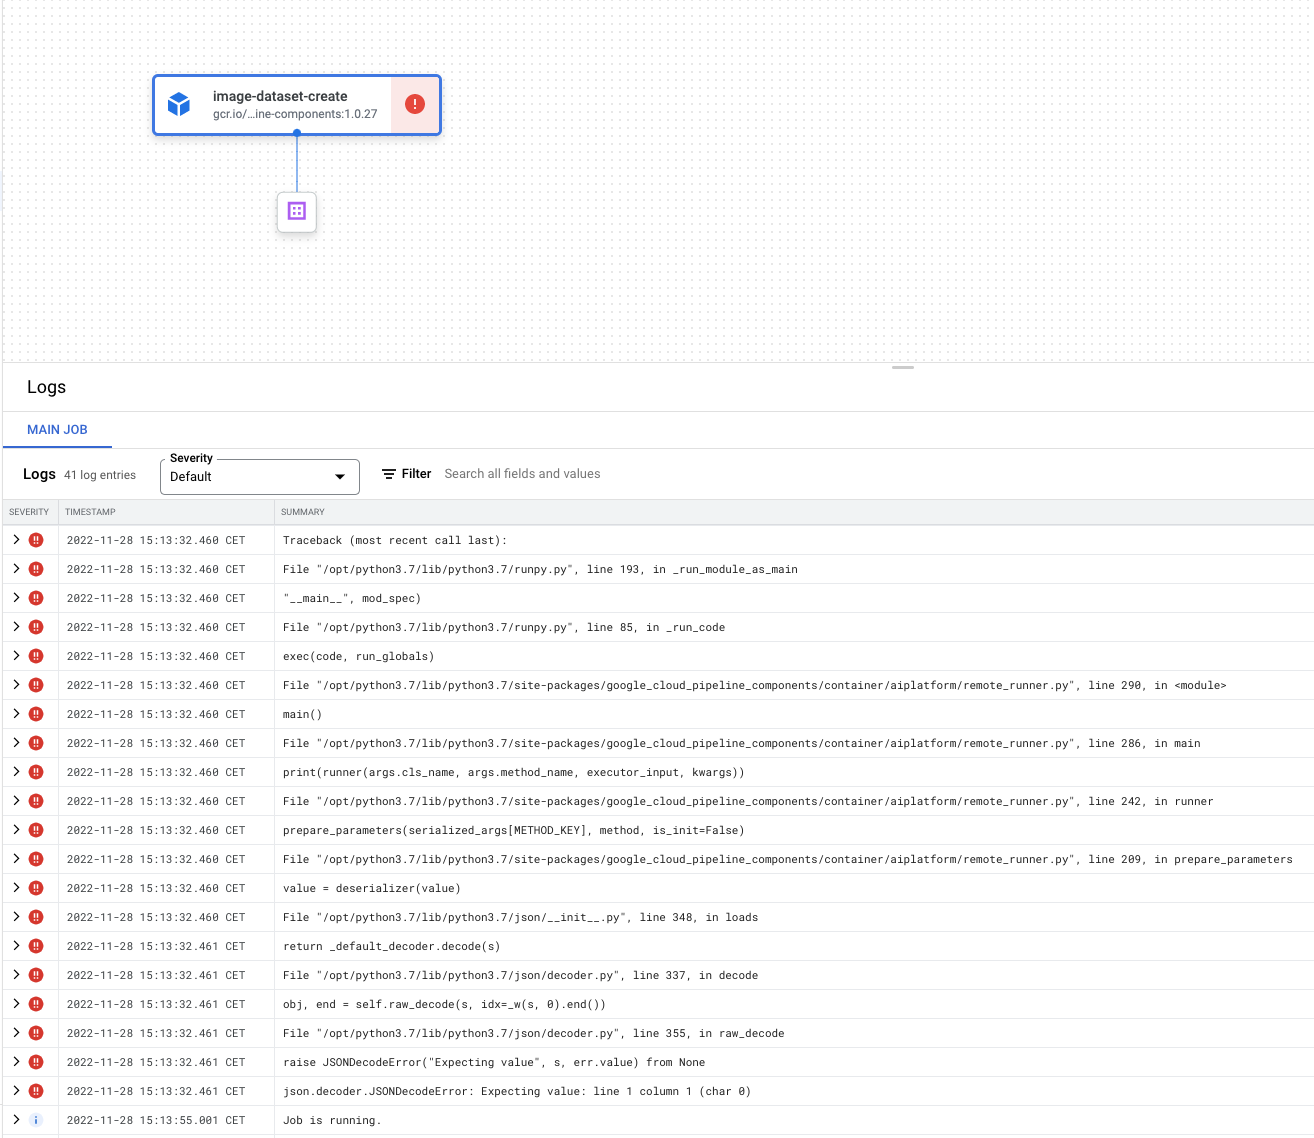
Task: Click the Logs panel resize handle
Action: pyautogui.click(x=902, y=367)
